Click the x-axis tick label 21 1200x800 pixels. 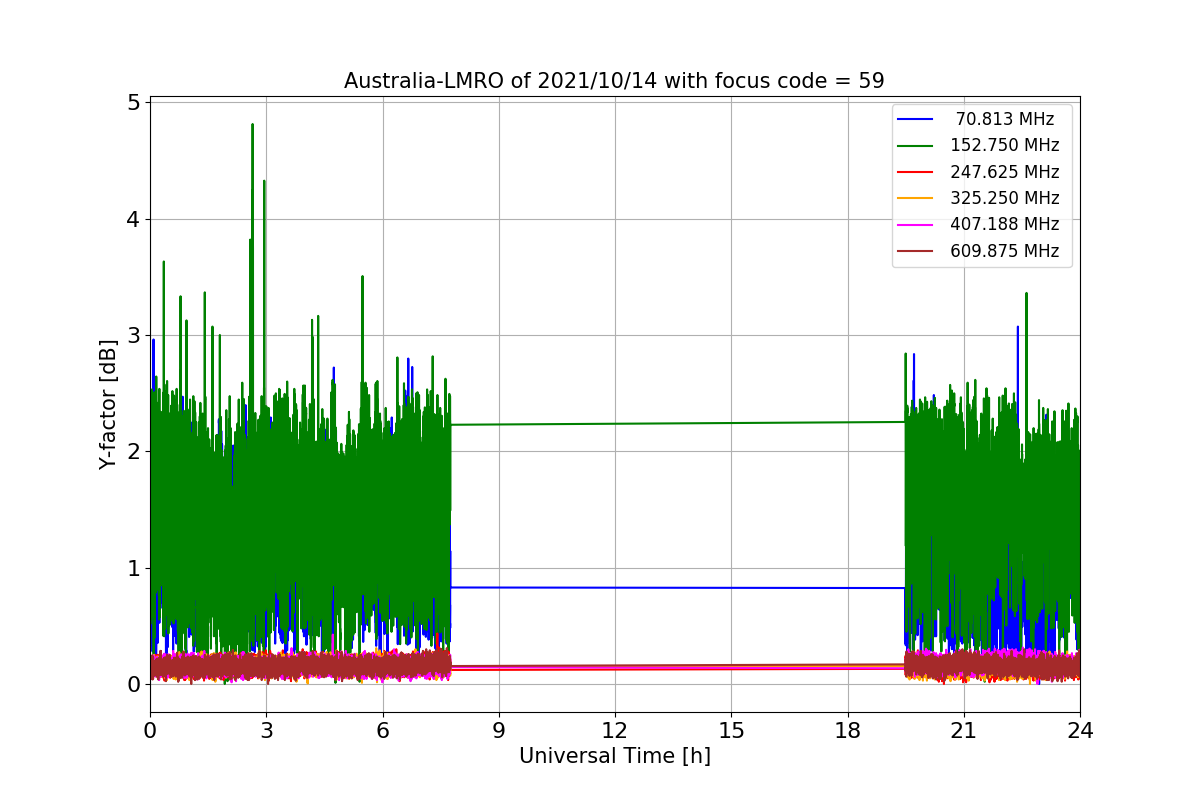pos(964,730)
